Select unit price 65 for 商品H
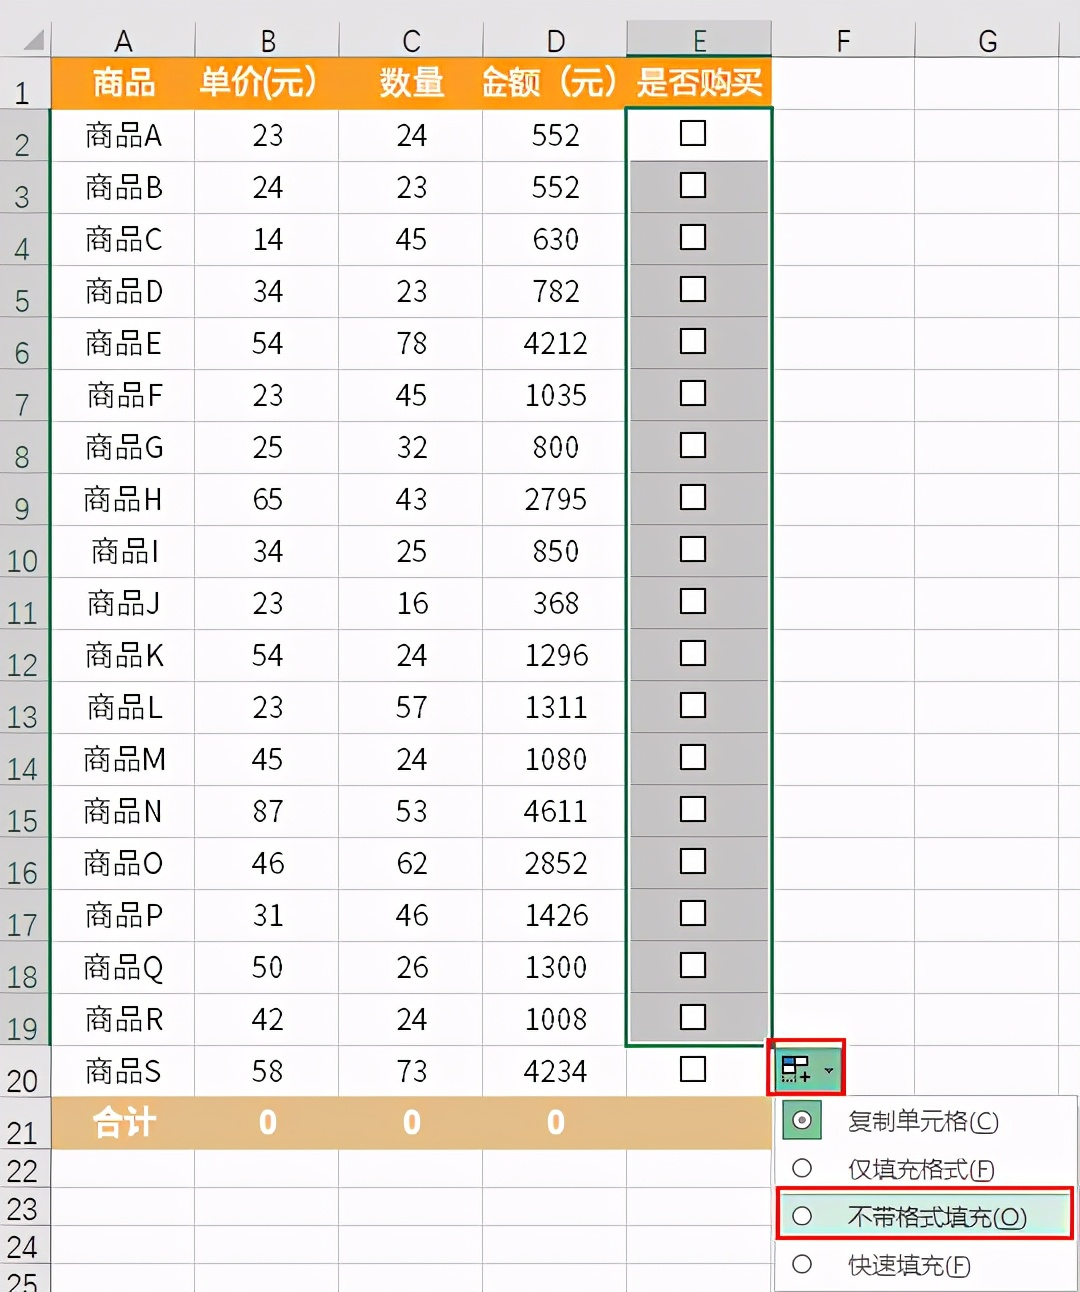This screenshot has height=1292, width=1080. (x=267, y=499)
